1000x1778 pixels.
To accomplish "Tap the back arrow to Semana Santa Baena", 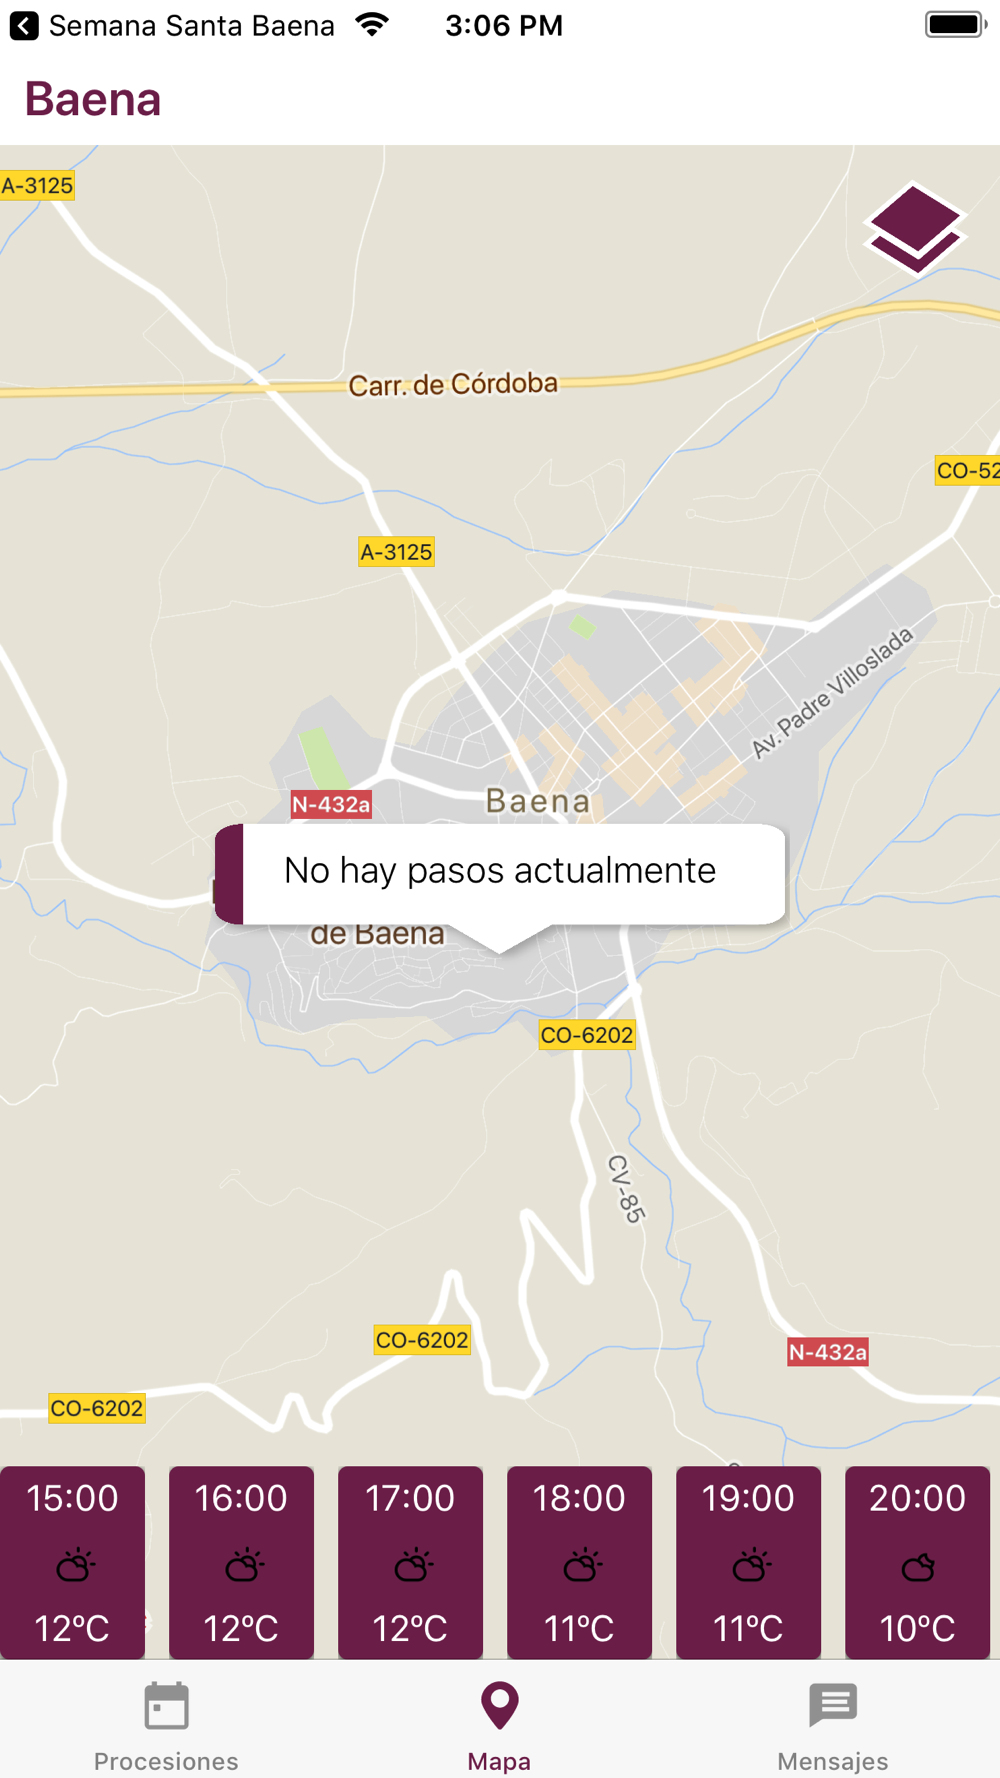I will [x=24, y=26].
